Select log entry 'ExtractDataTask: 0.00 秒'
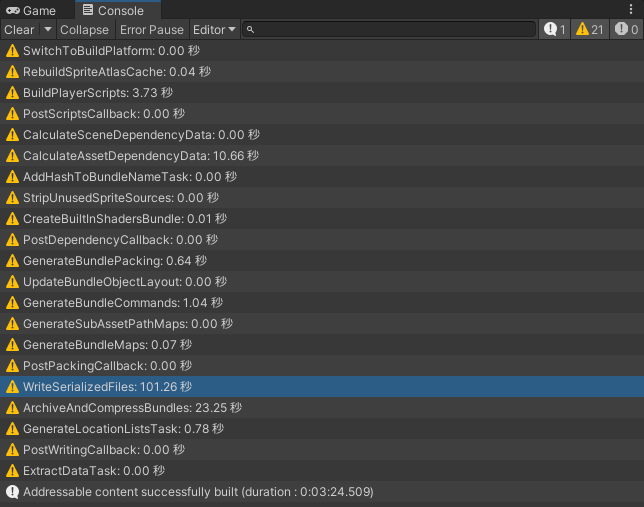Viewport: 644px width, 507px height. [322, 470]
